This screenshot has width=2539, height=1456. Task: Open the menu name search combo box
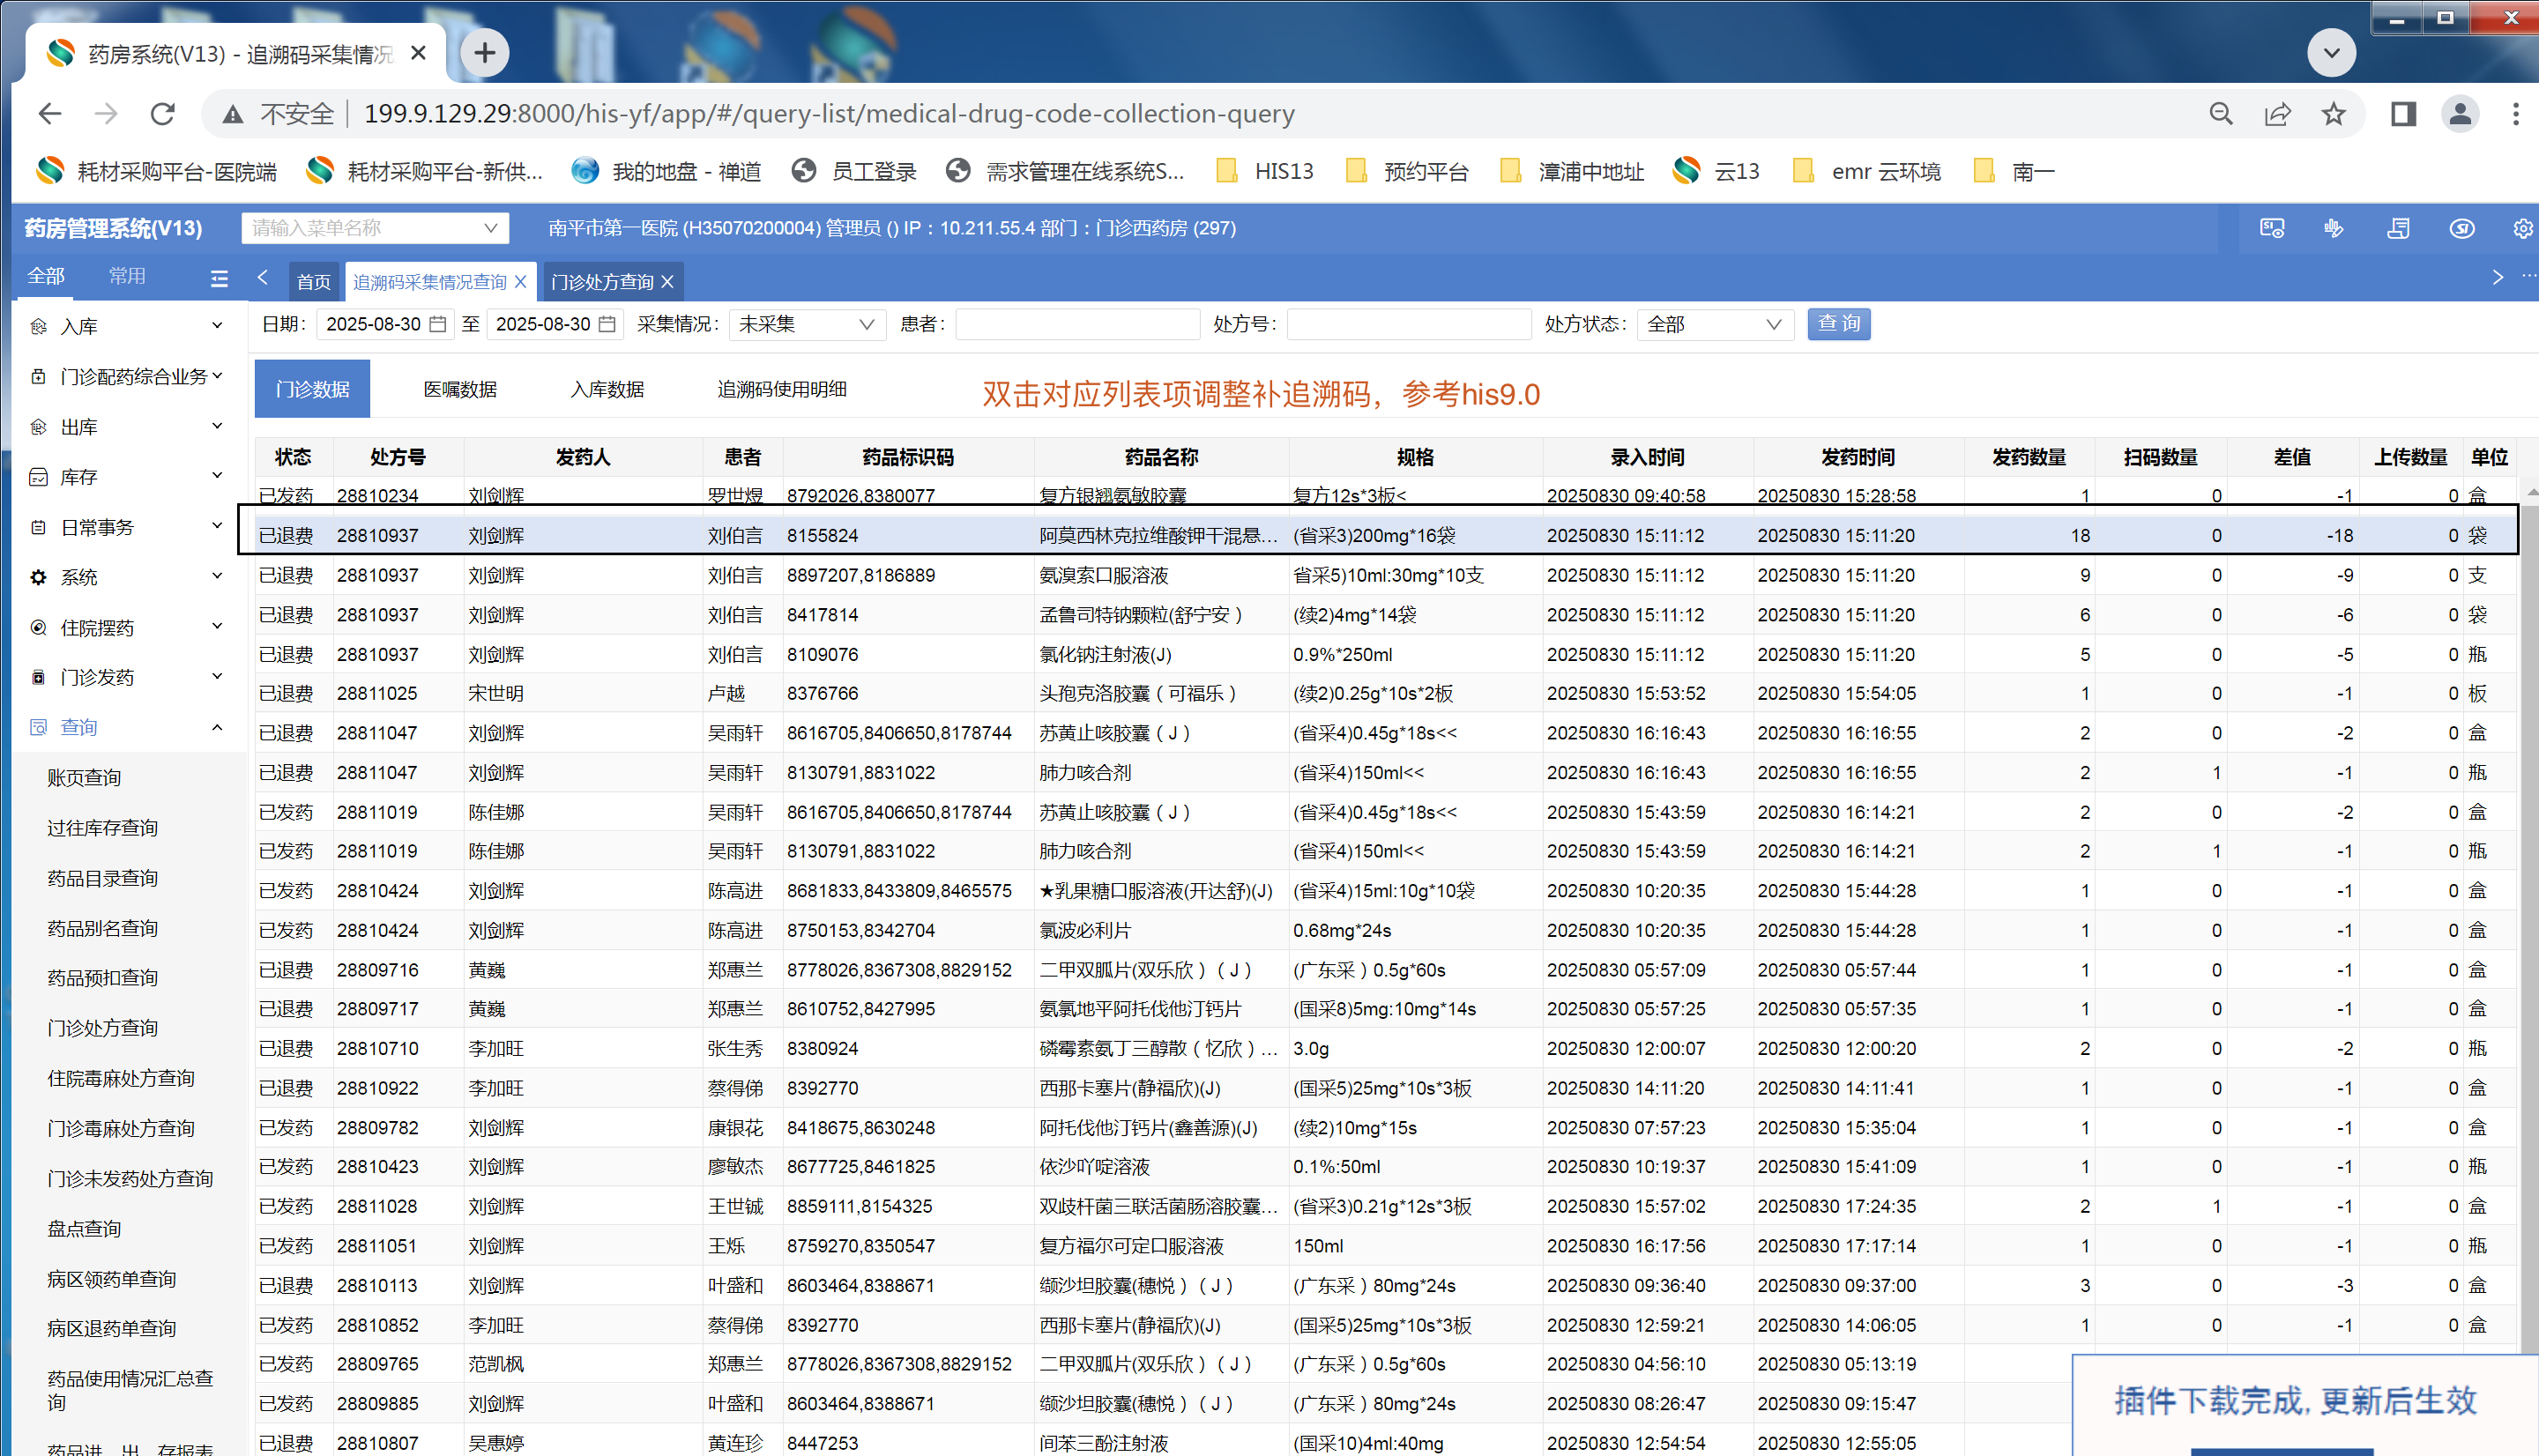[374, 228]
